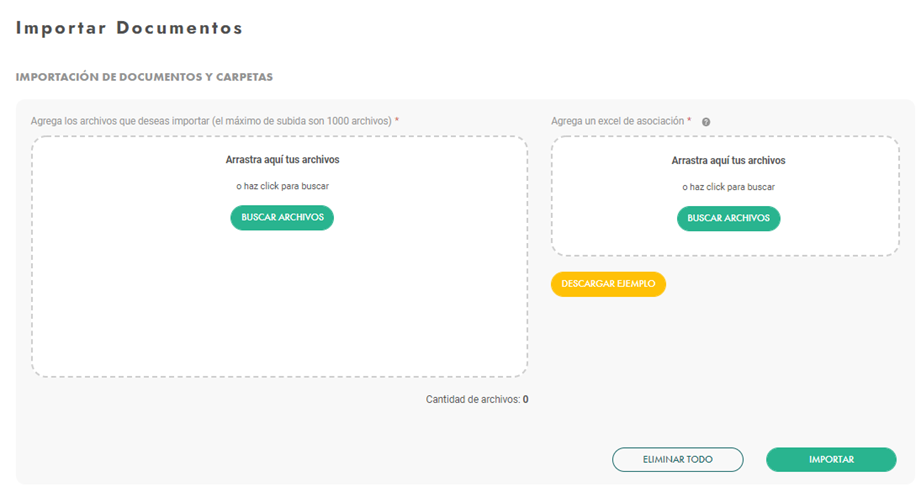This screenshot has height=487, width=921.
Task: Download the example with DESCARGAR EJEMPLO
Action: pyautogui.click(x=608, y=284)
